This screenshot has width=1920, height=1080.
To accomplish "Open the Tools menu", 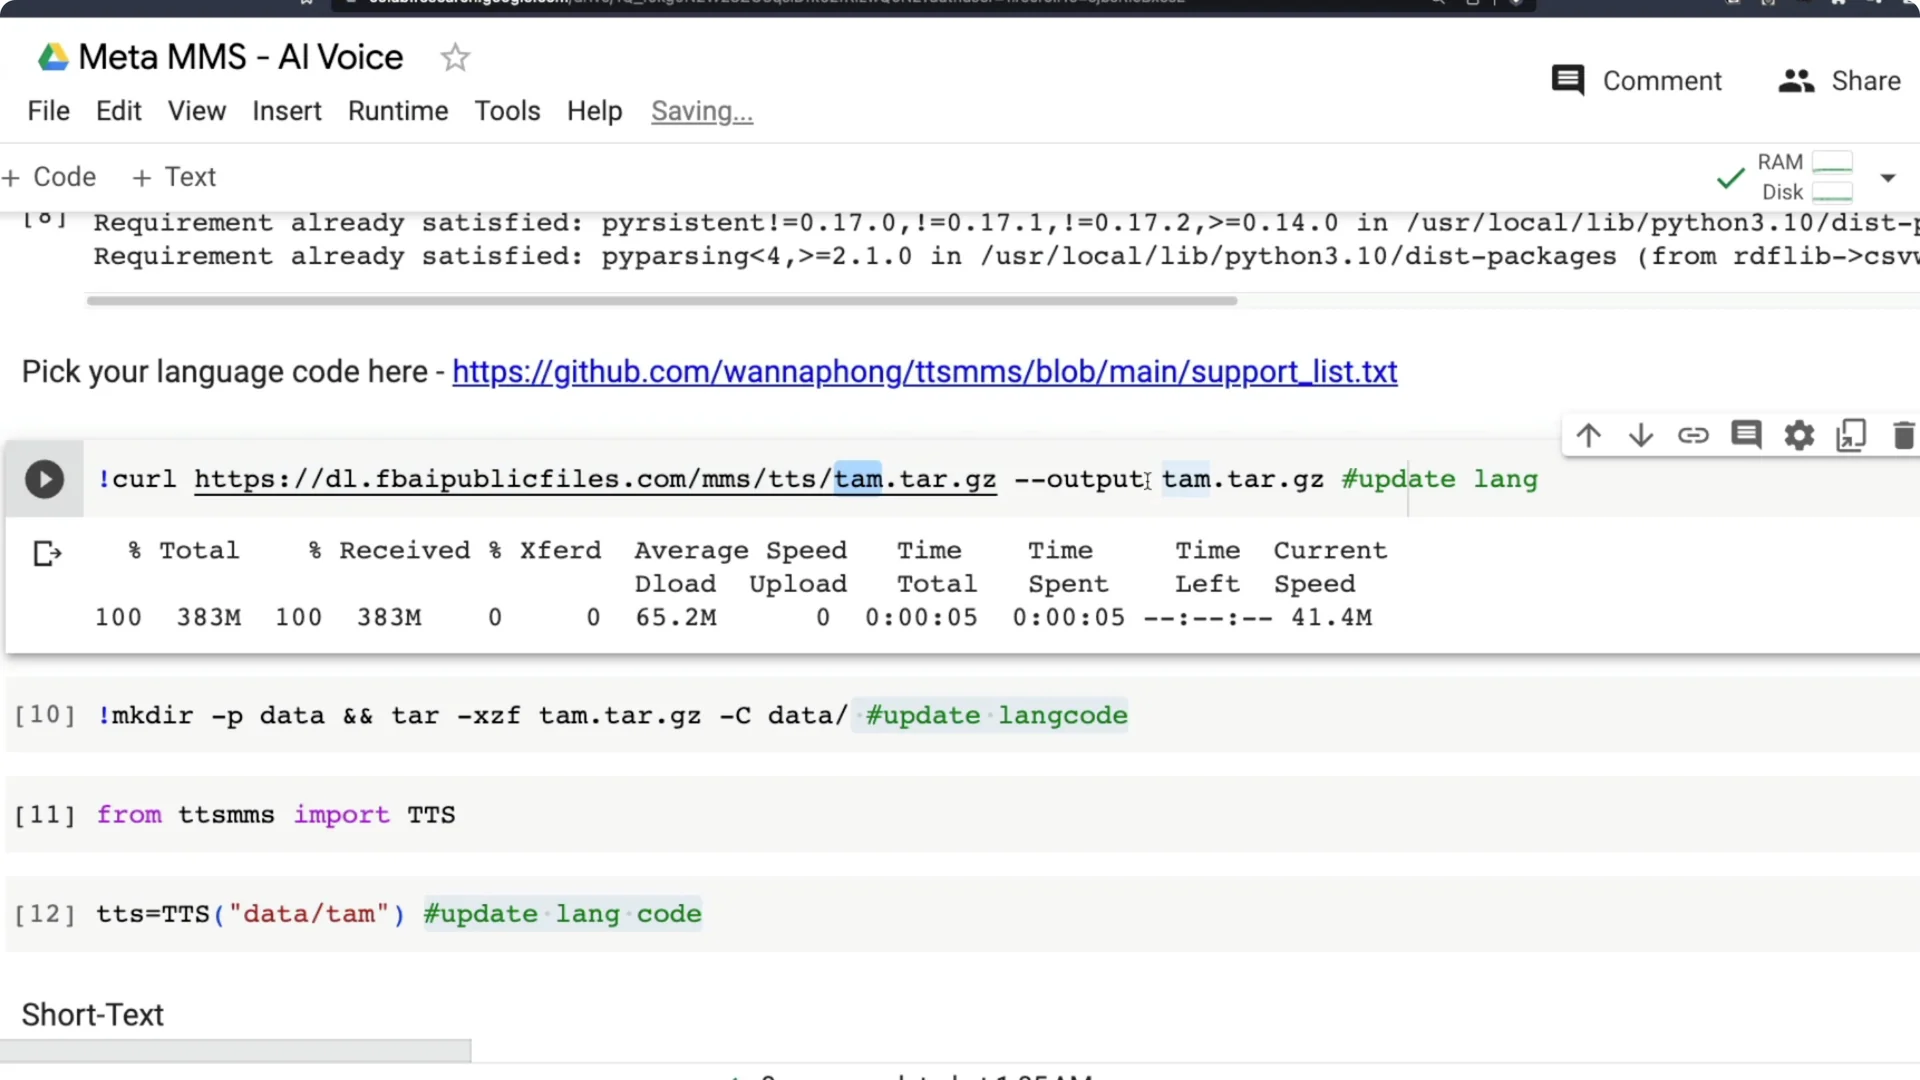I will coord(507,111).
